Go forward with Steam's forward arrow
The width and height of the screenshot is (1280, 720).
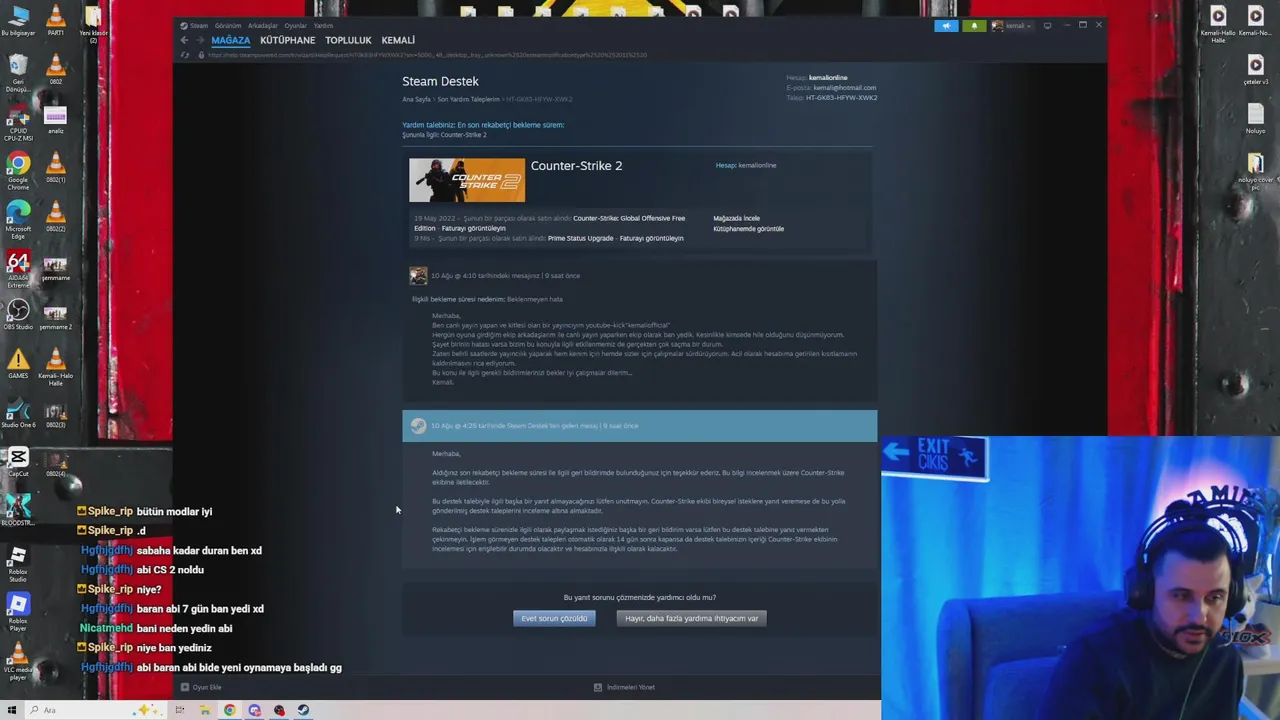pyautogui.click(x=200, y=40)
